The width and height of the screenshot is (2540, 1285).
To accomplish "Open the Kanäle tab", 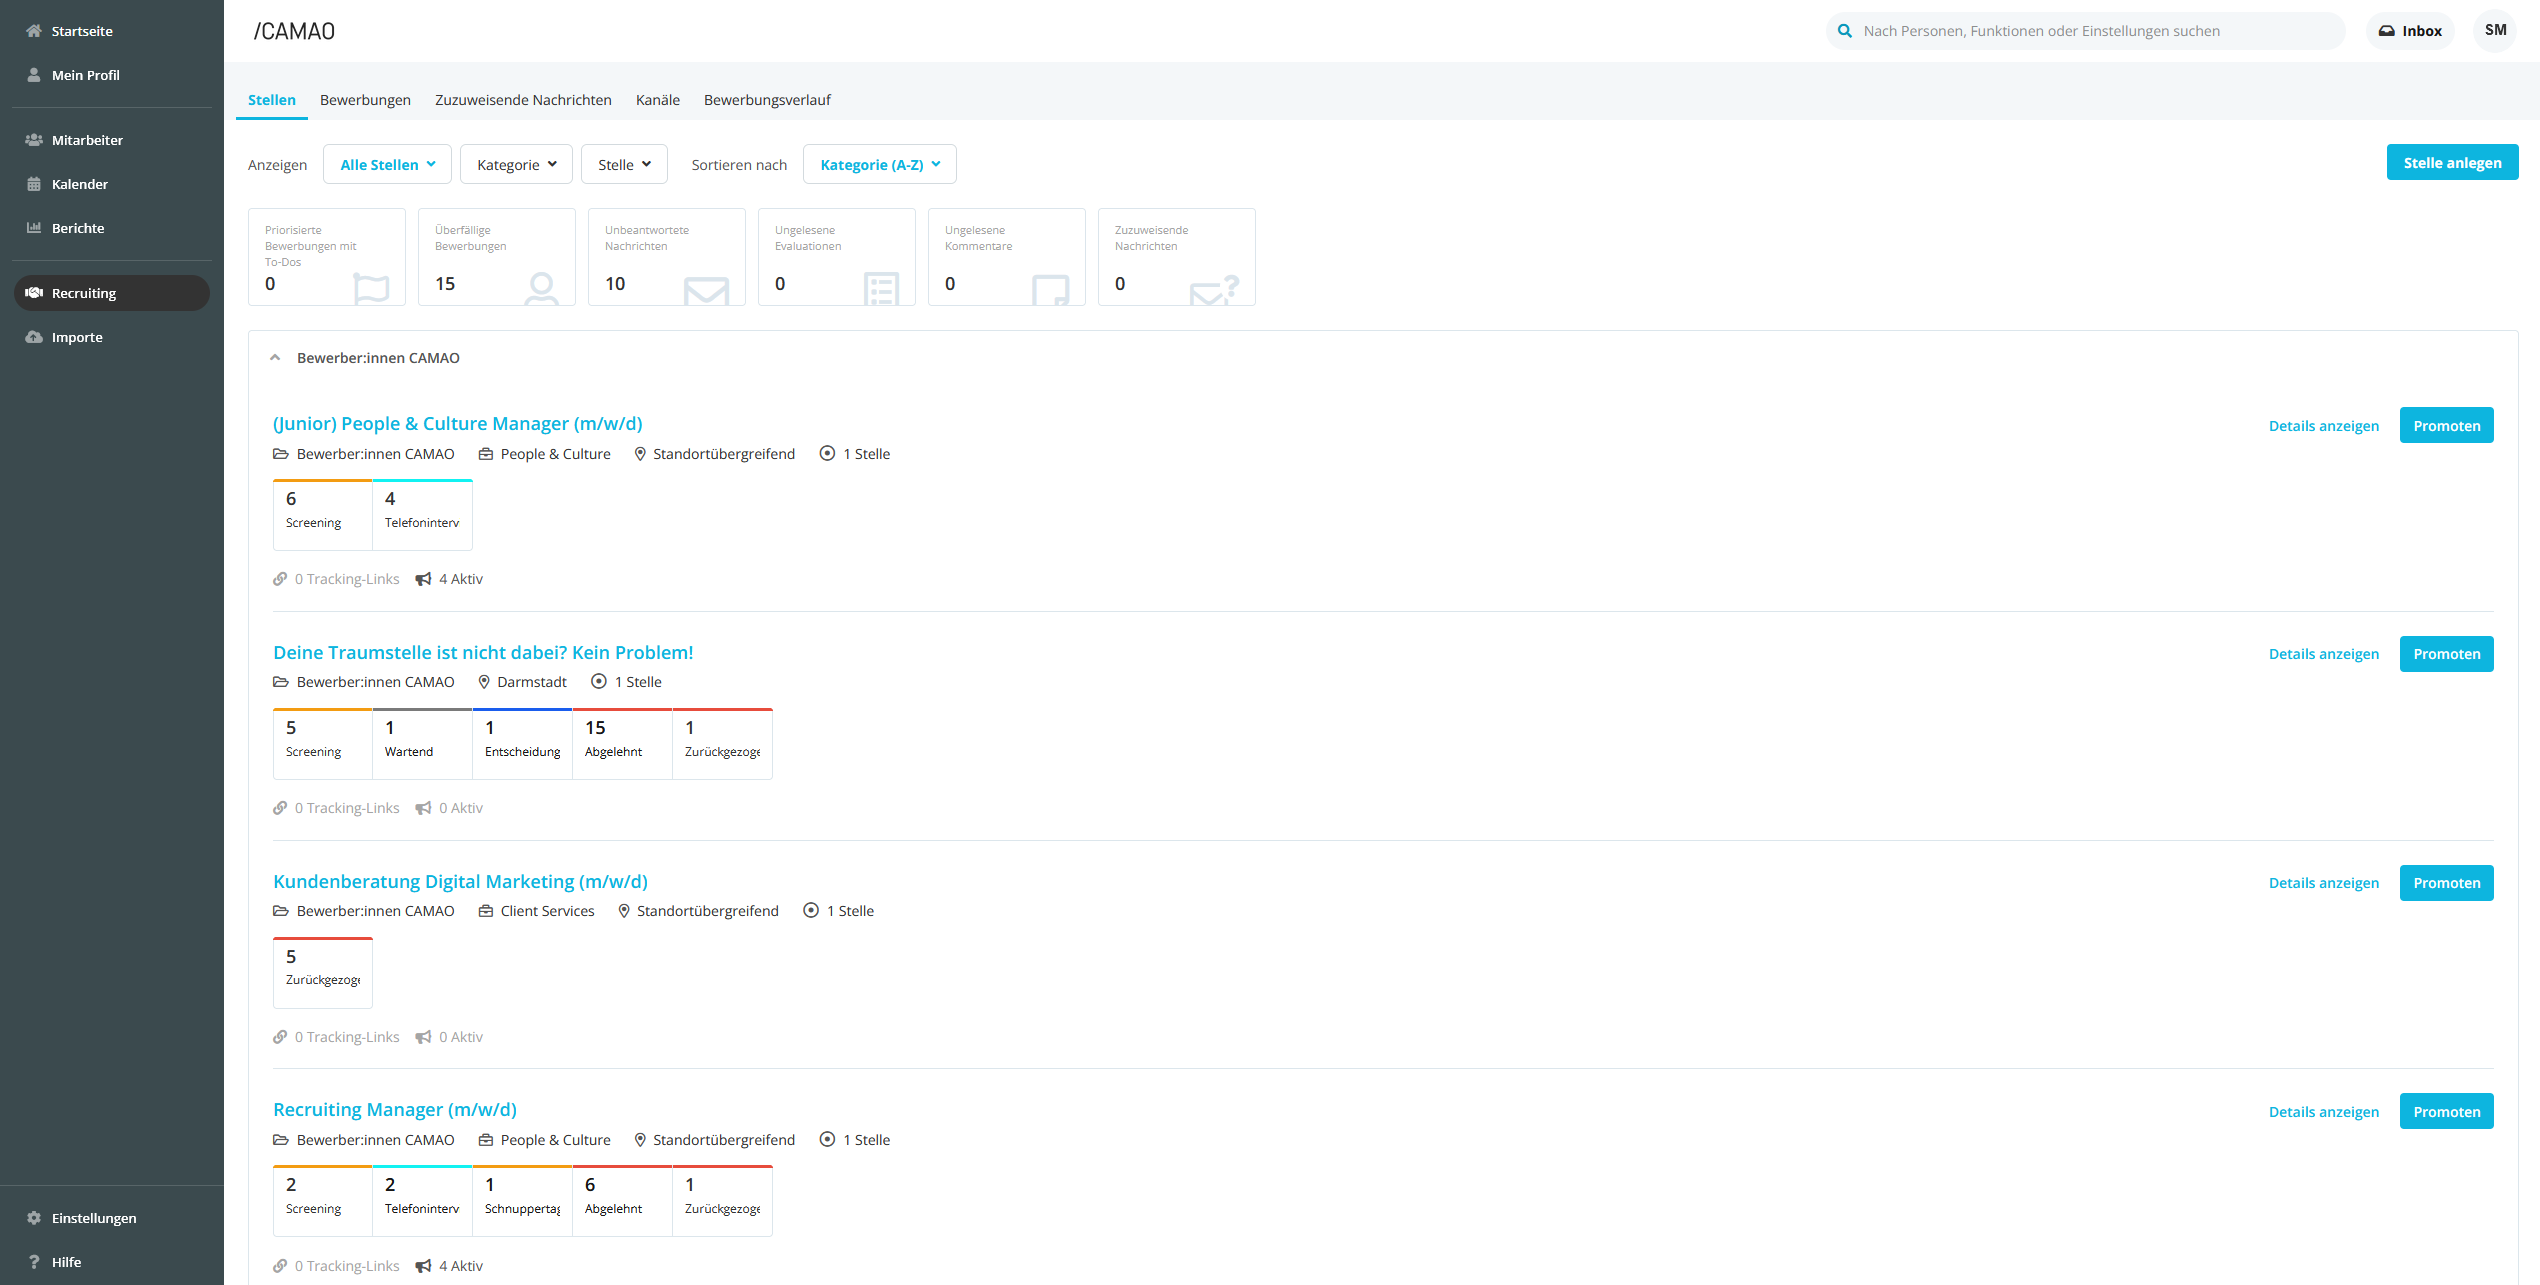I will (658, 100).
